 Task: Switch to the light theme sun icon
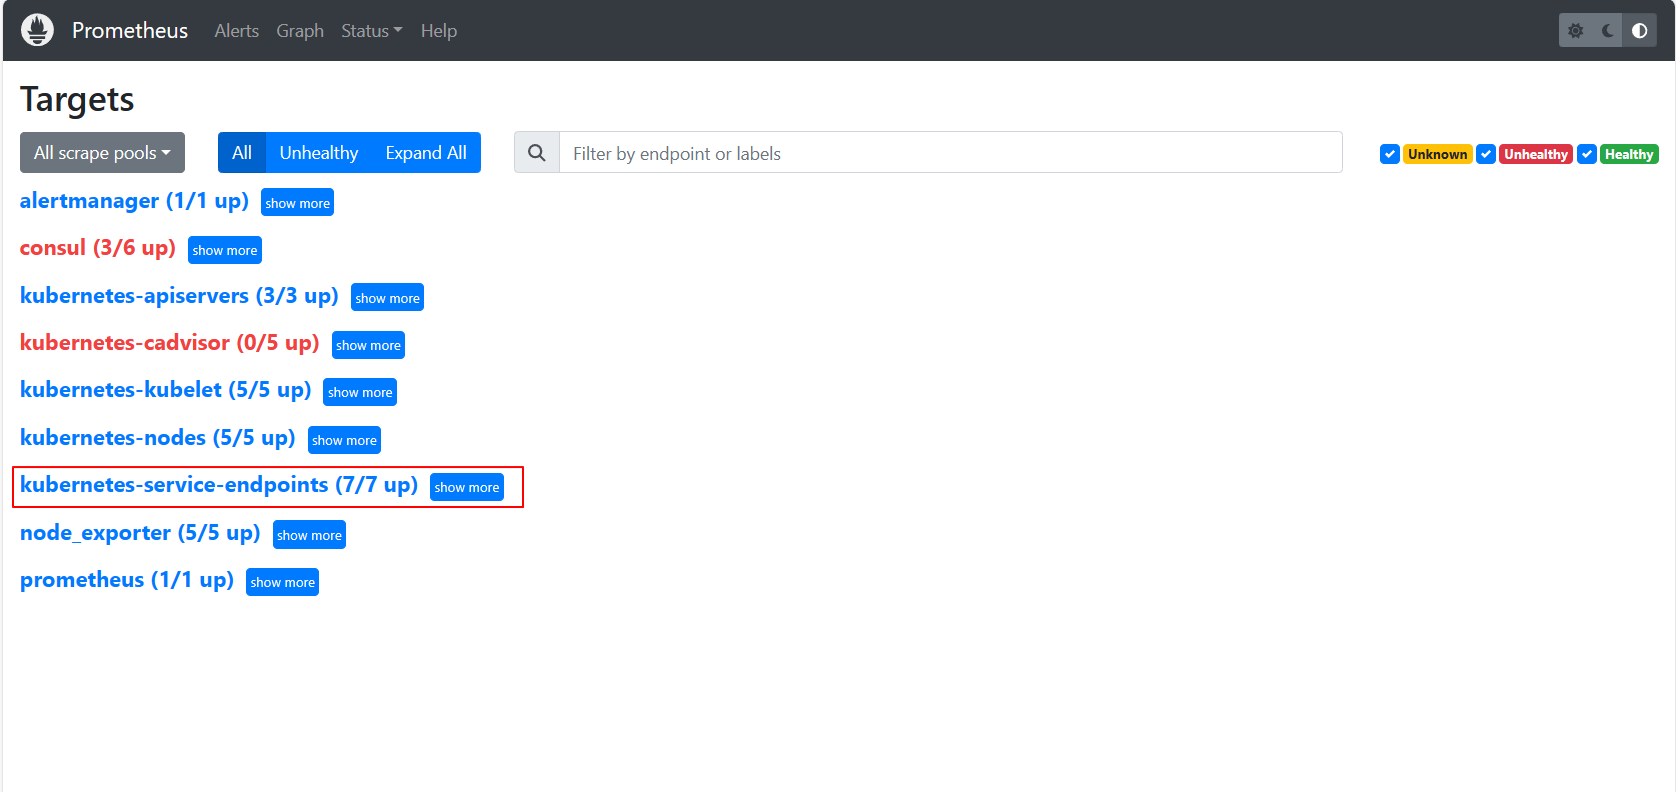point(1576,31)
